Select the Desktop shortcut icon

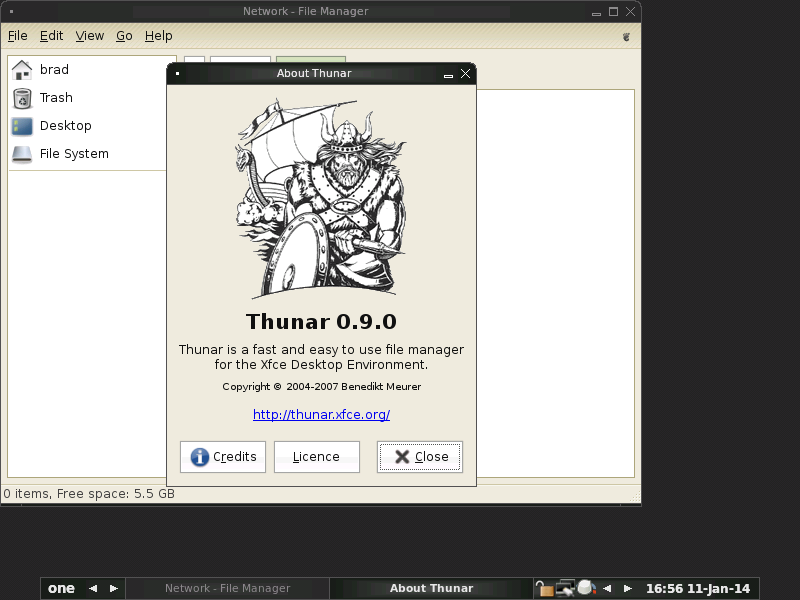tap(22, 126)
